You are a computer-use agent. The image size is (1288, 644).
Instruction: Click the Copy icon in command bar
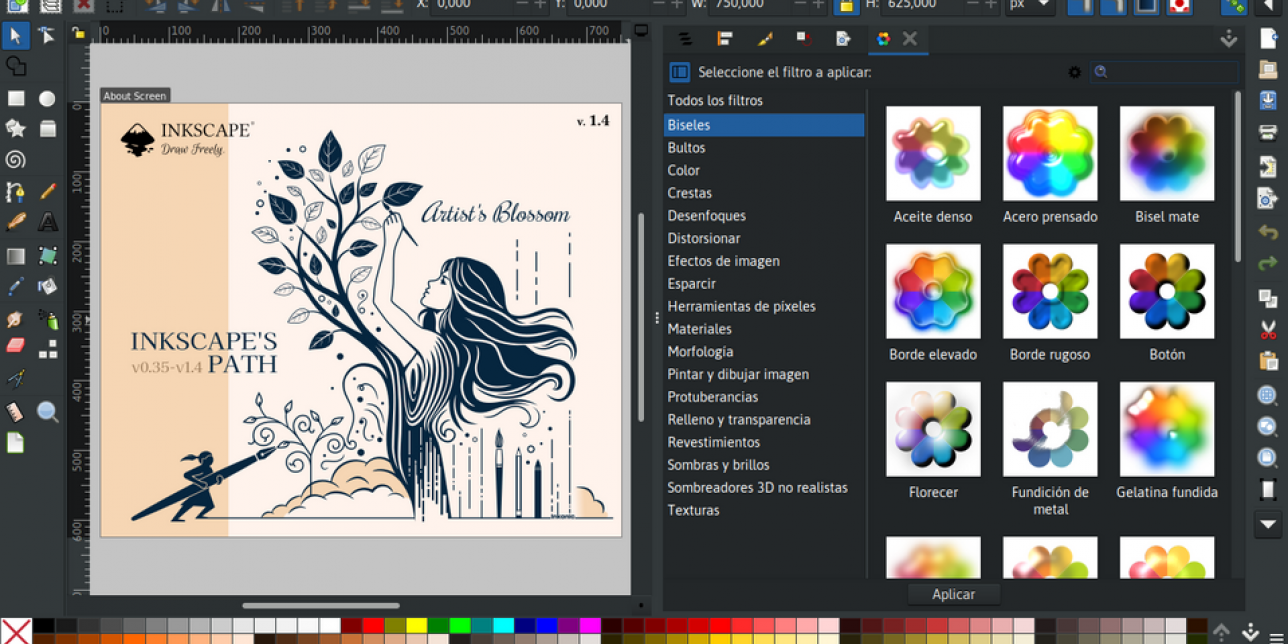point(1268,298)
